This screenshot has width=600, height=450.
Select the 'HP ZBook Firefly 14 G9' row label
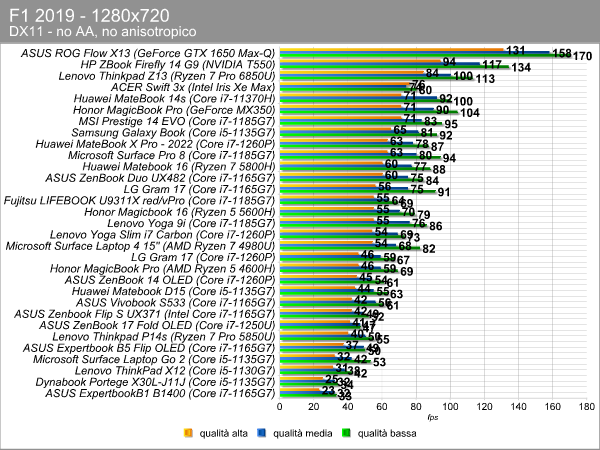pyautogui.click(x=178, y=64)
